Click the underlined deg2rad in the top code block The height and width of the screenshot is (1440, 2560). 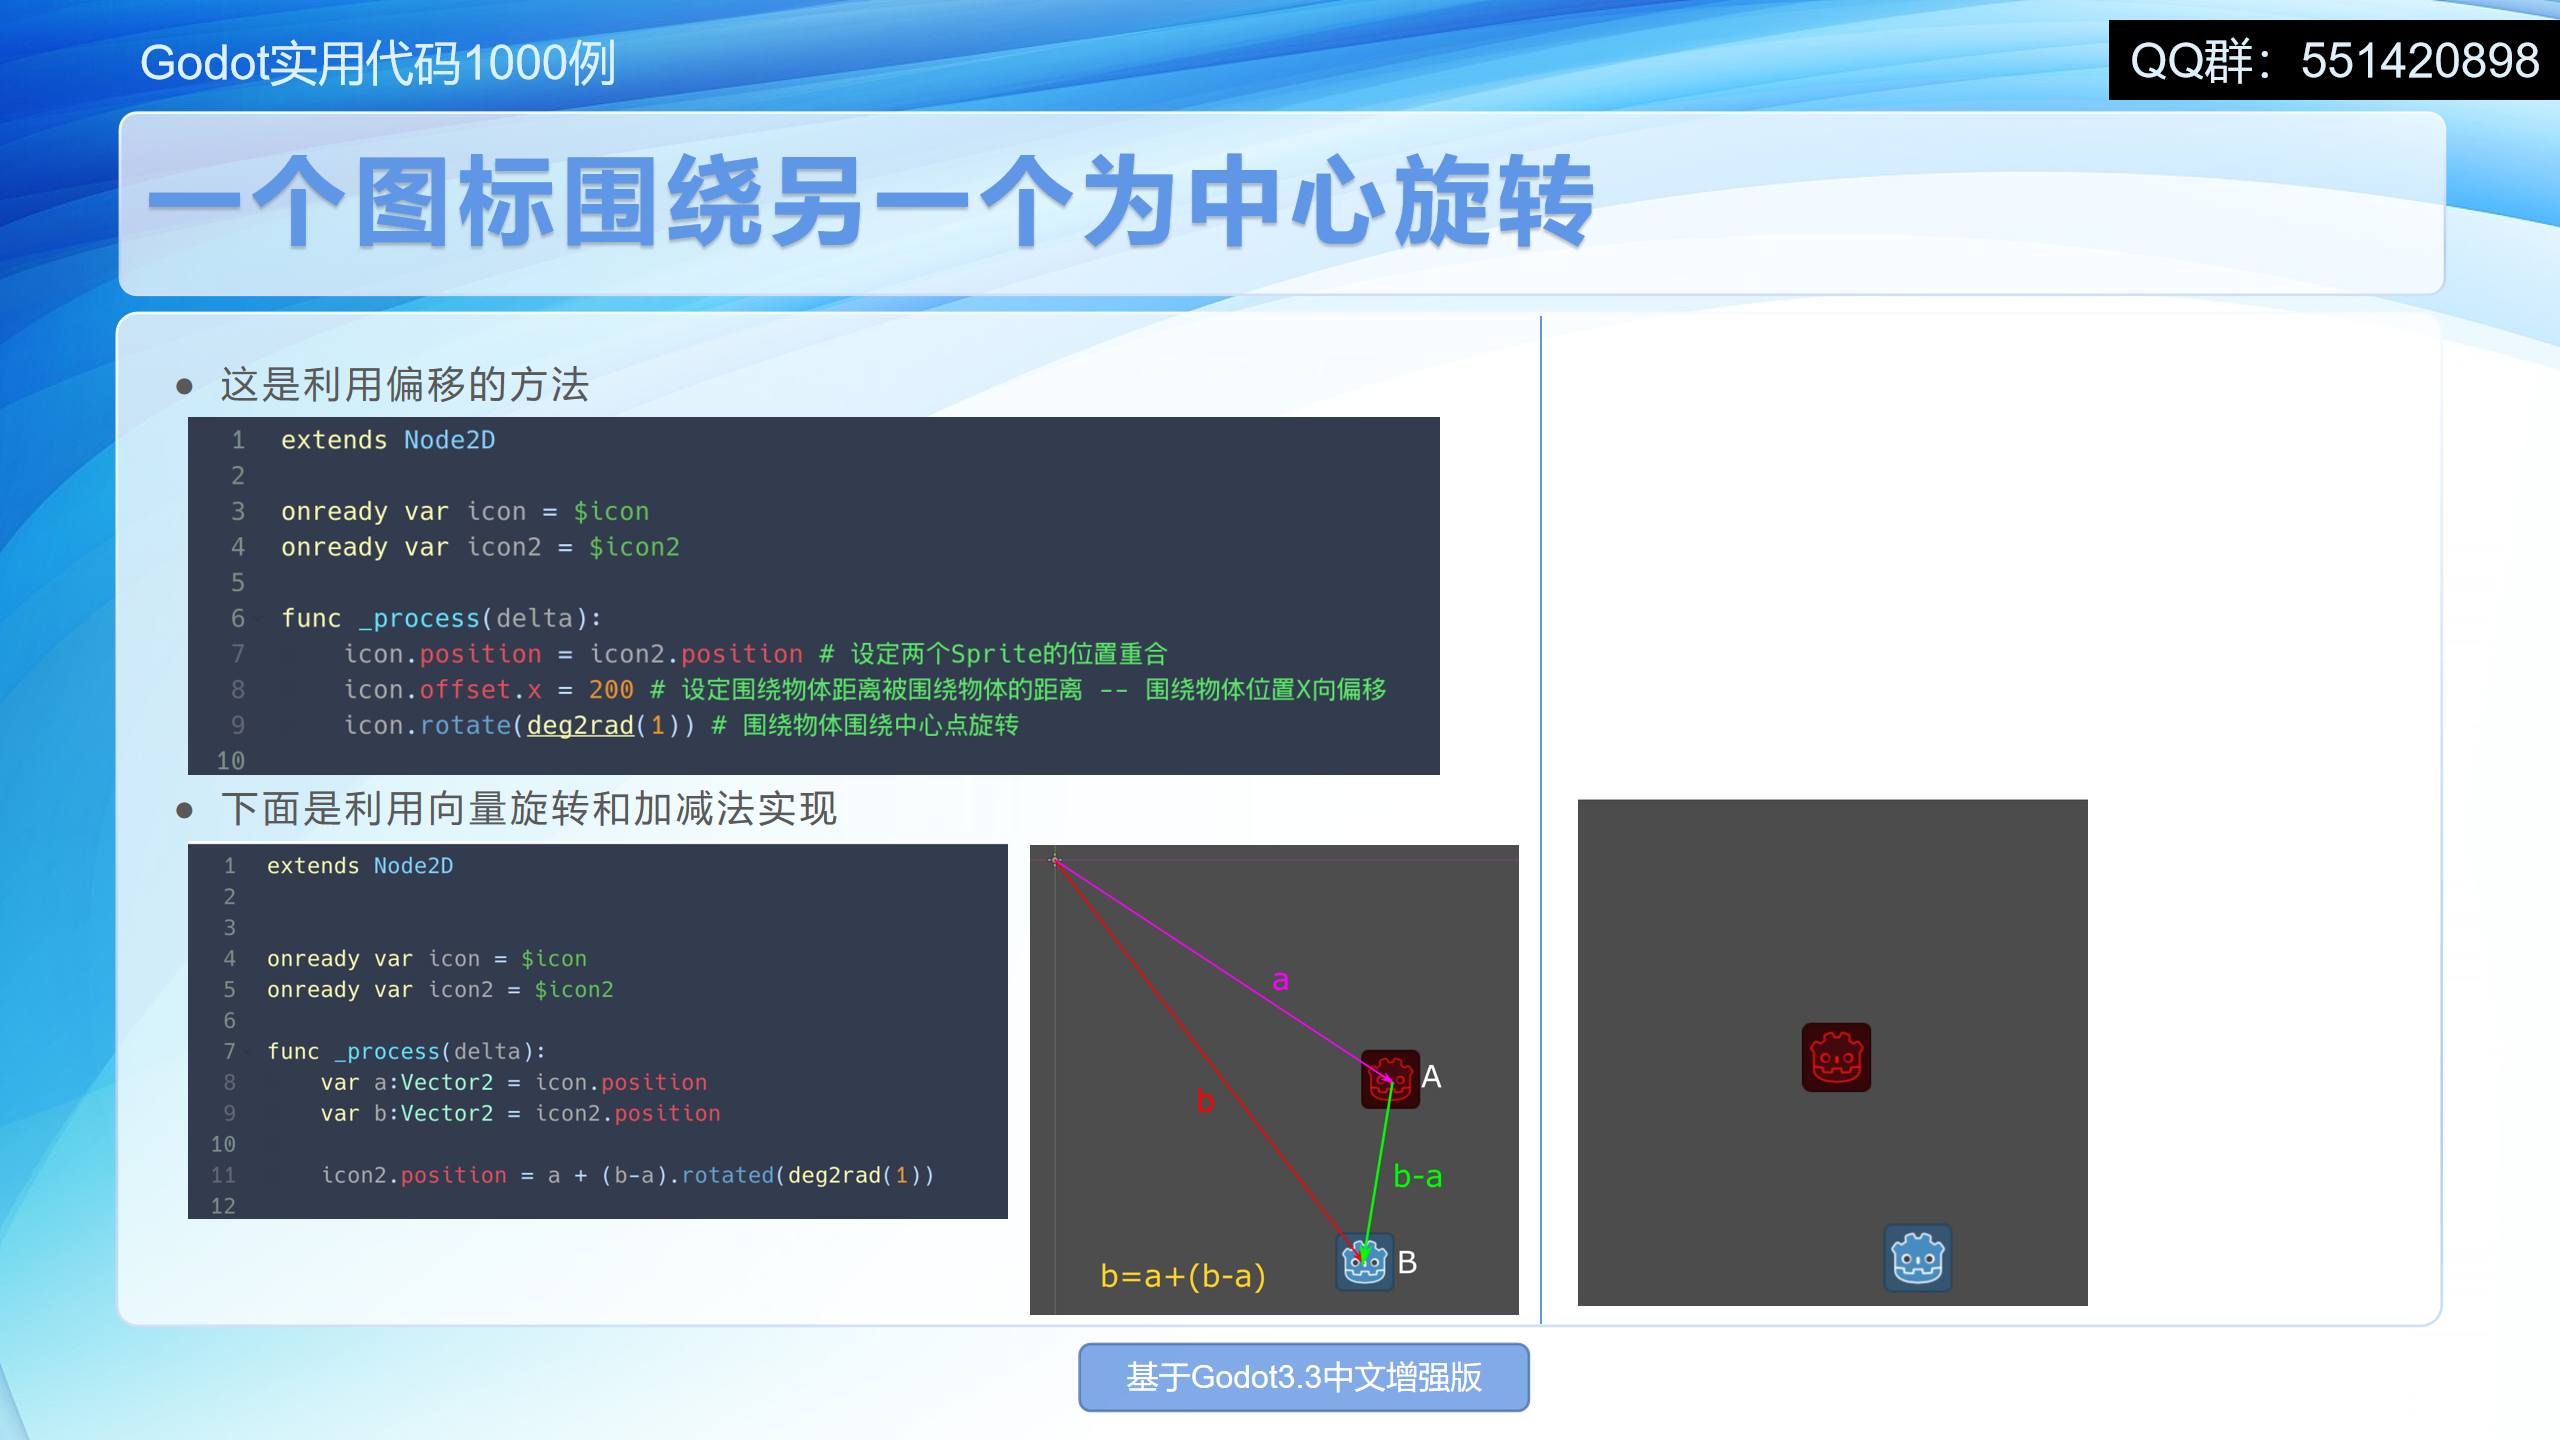pyautogui.click(x=580, y=725)
